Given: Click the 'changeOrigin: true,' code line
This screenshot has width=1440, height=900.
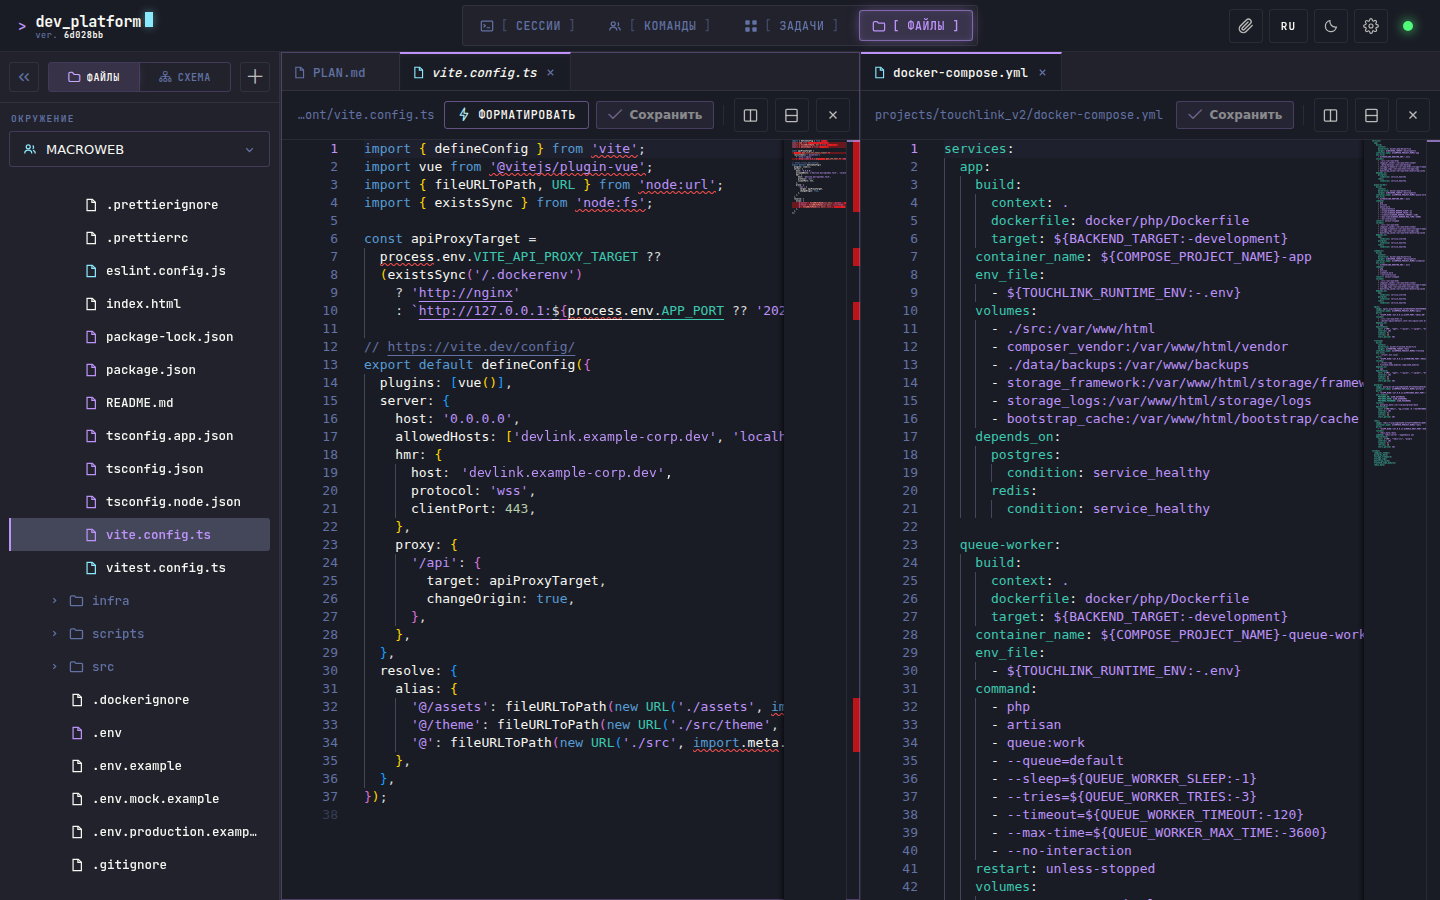Looking at the screenshot, I should coord(501,599).
